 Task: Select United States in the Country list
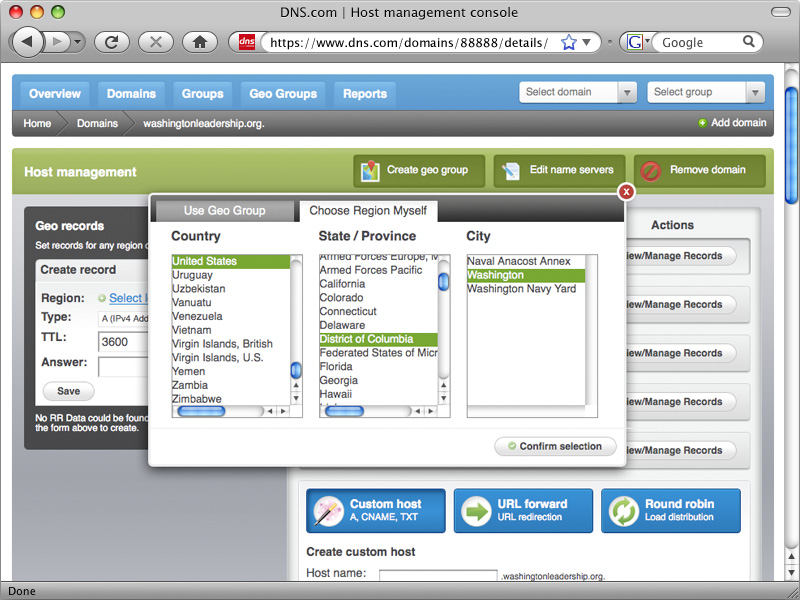coord(231,261)
